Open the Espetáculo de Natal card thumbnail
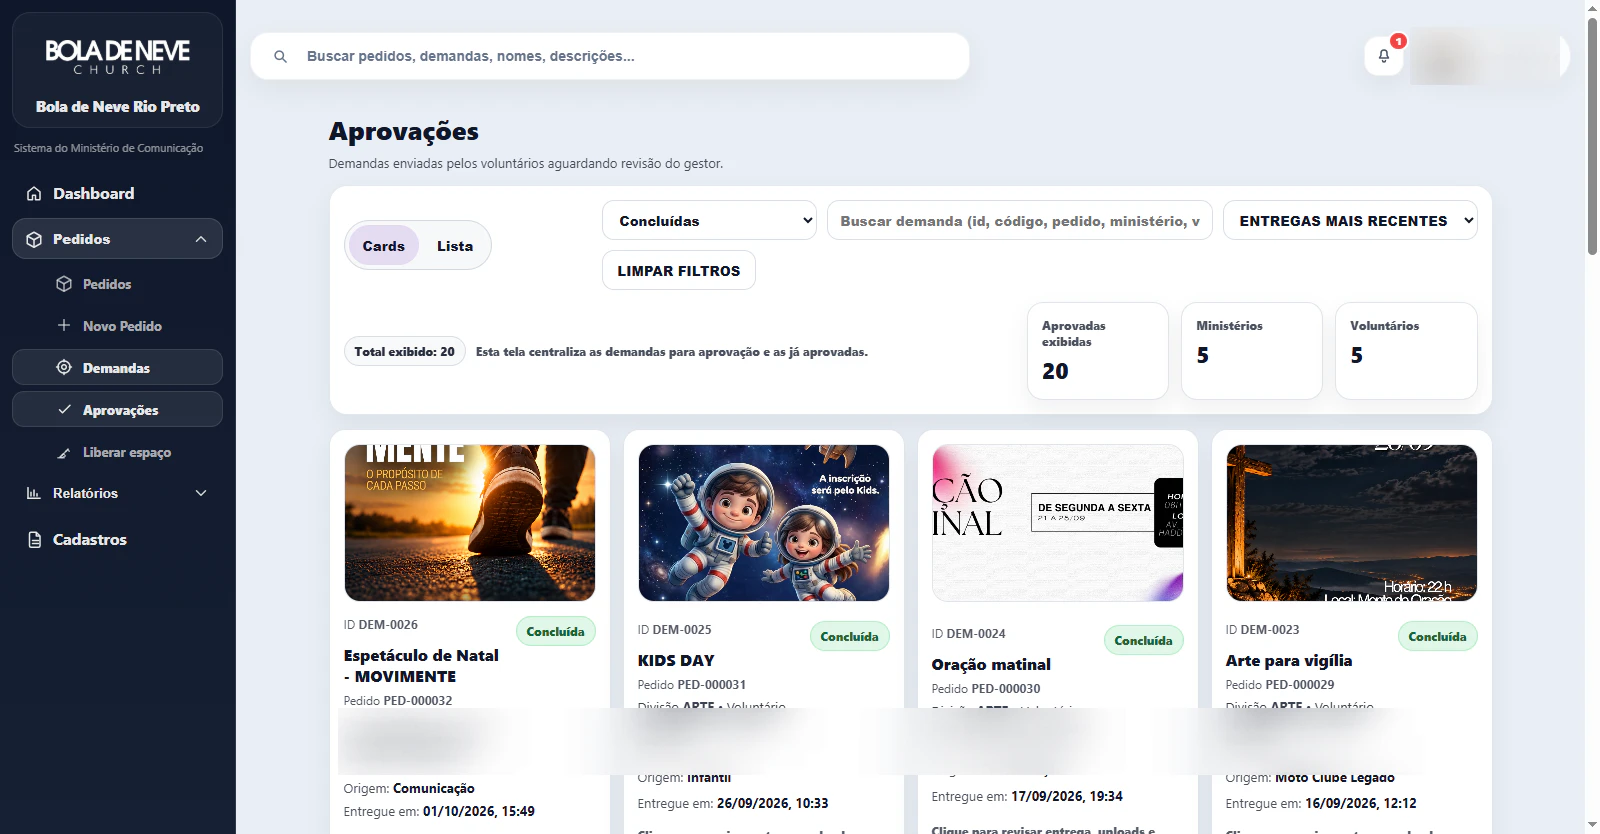The width and height of the screenshot is (1600, 834). tap(470, 523)
